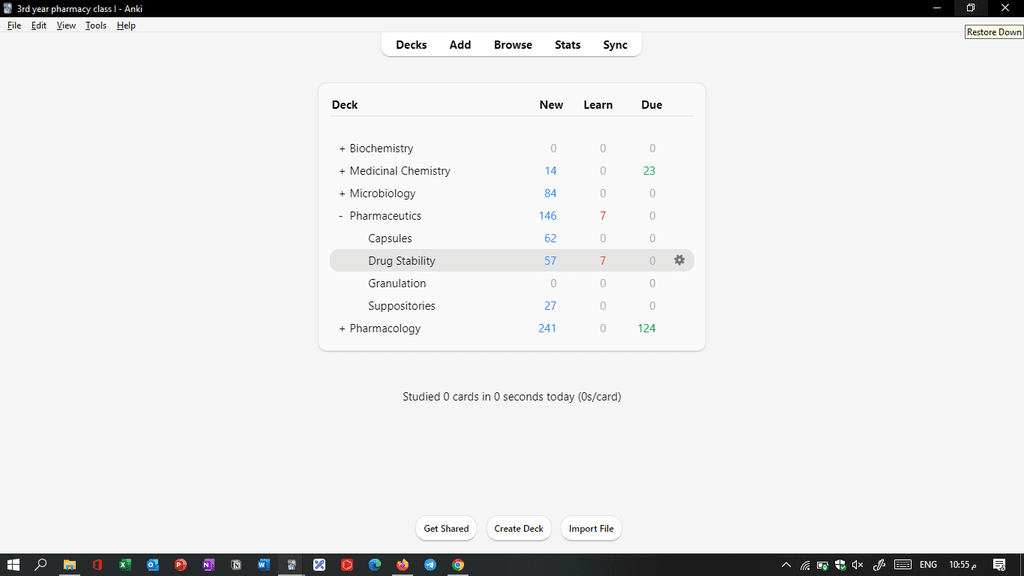Collapse the Pharmaceutics deck minus sign
1024x576 pixels.
point(341,216)
